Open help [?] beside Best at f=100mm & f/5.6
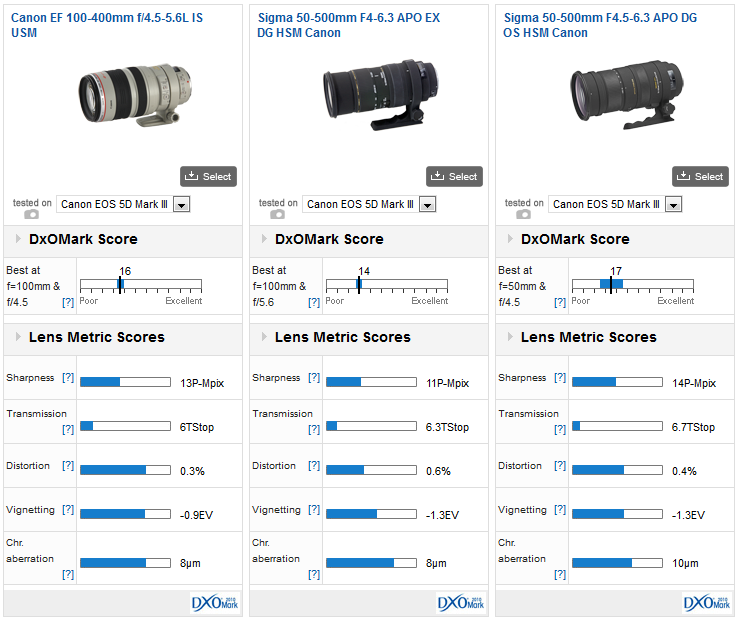Screen dimensions: 737x620 coord(314,302)
